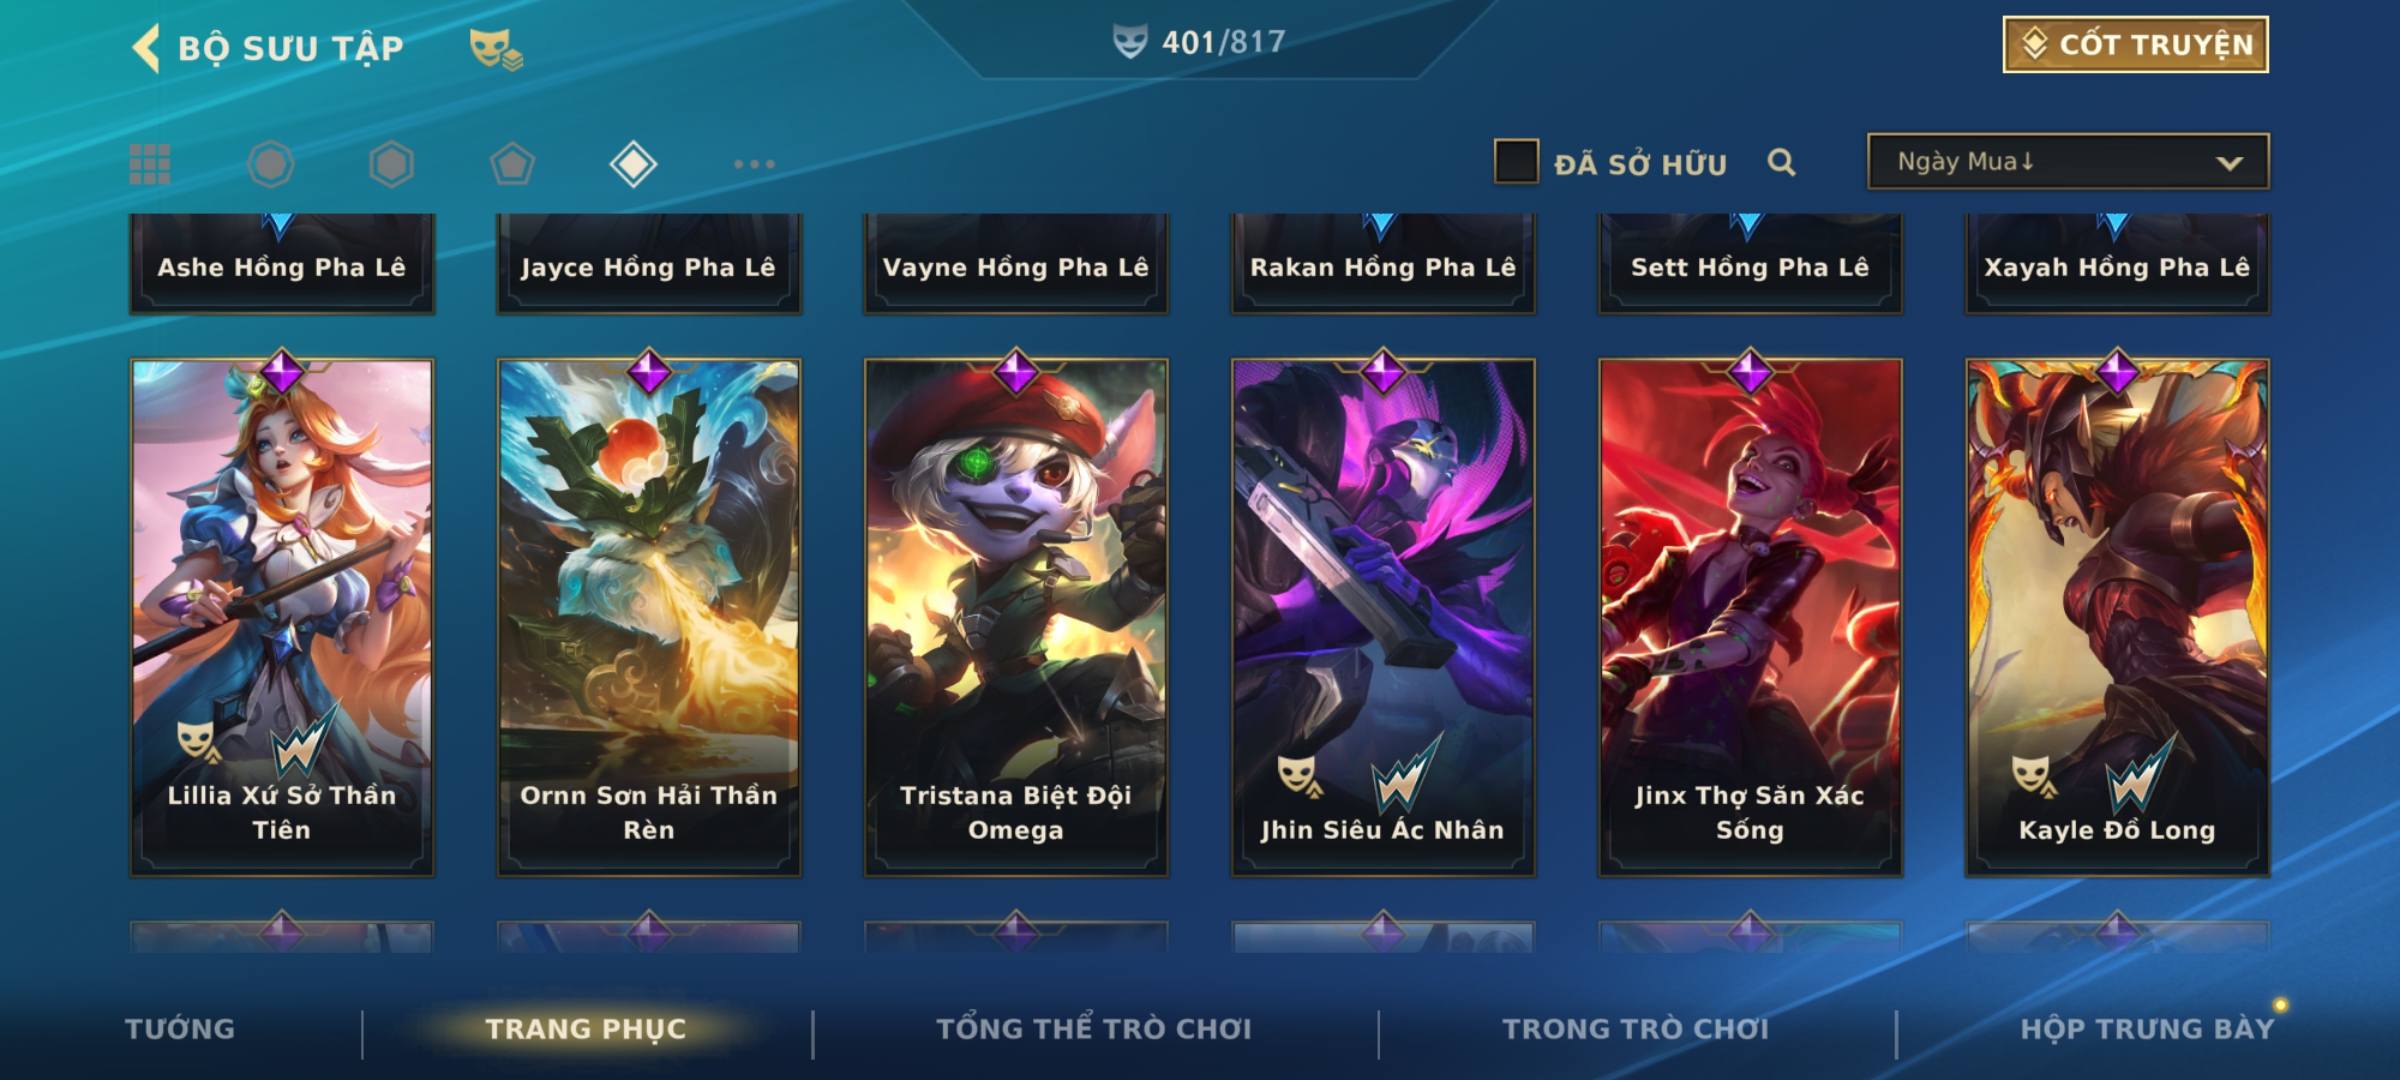
Task: Show more filters via three dots
Action: pyautogui.click(x=754, y=164)
